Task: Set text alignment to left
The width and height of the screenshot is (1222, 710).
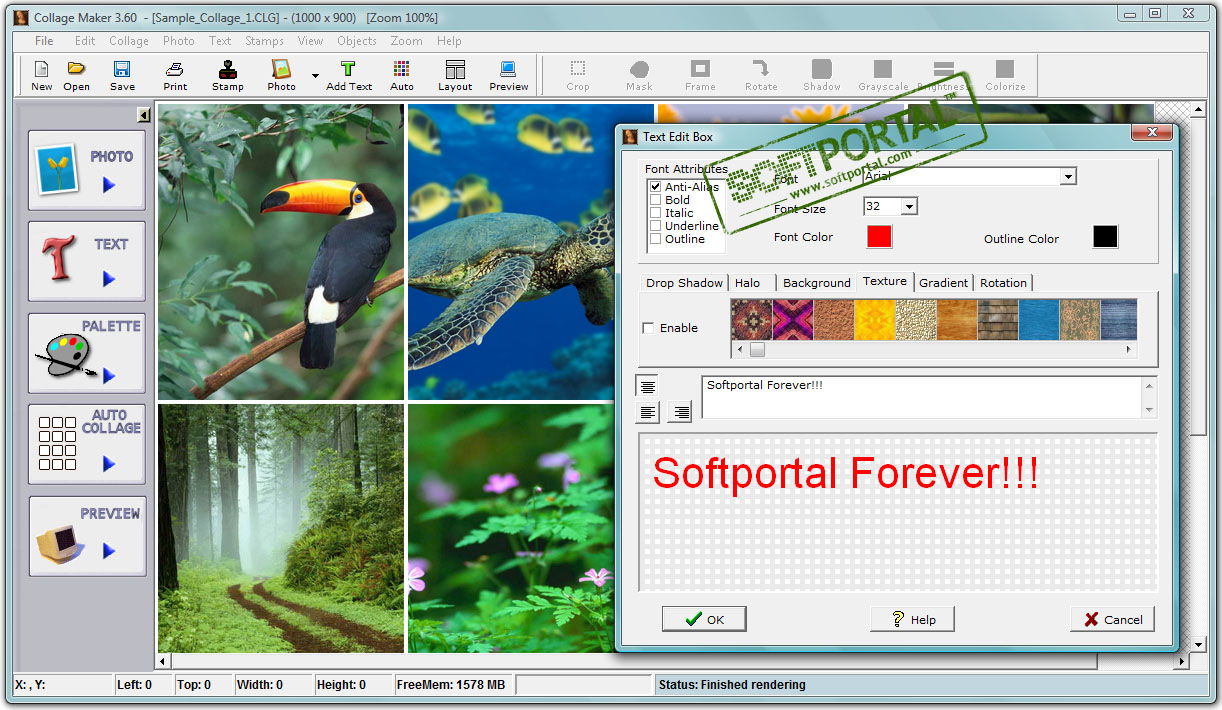Action: pyautogui.click(x=648, y=411)
